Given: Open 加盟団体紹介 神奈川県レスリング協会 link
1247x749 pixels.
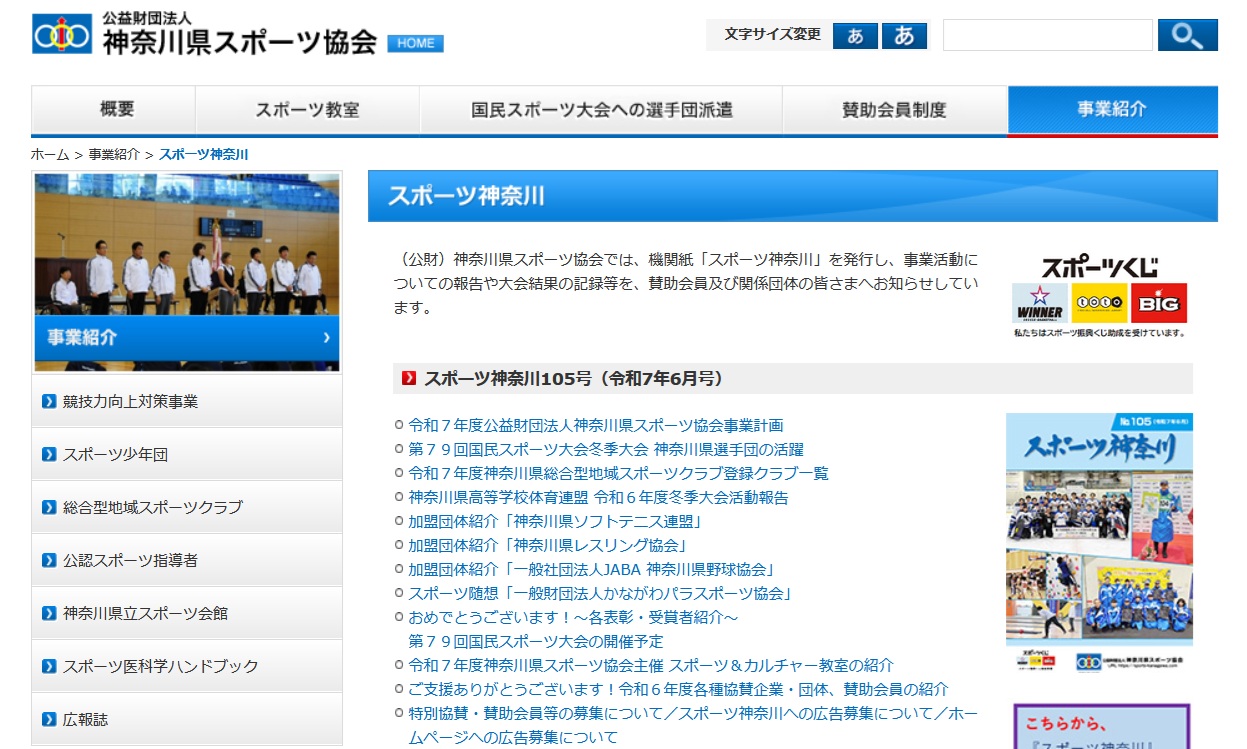Looking at the screenshot, I should coord(548,545).
